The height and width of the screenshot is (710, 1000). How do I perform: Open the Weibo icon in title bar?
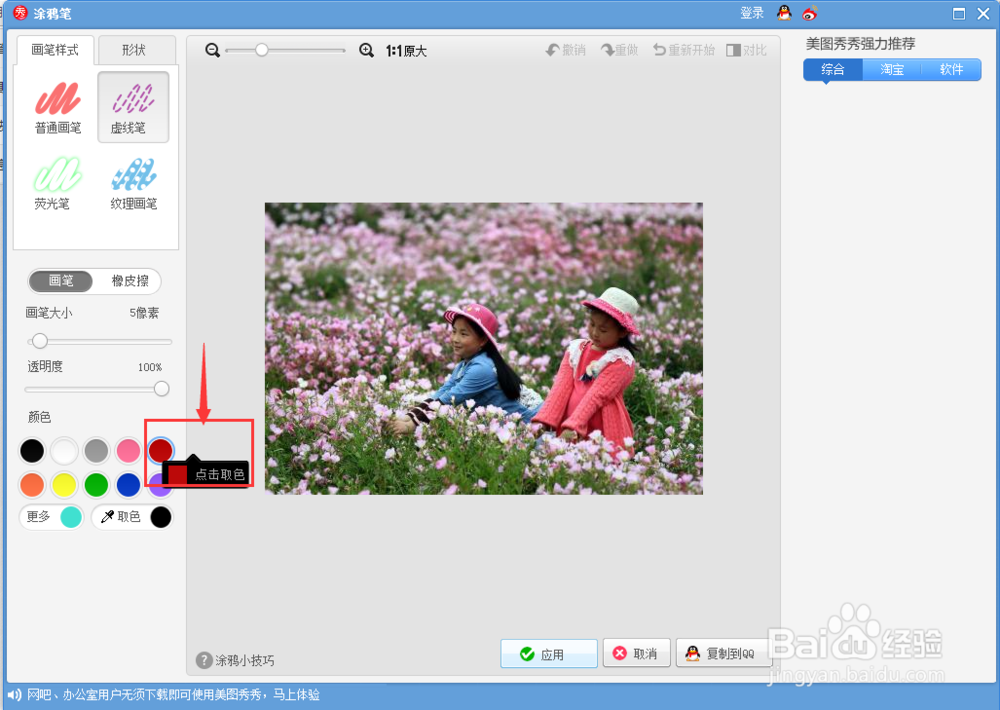point(809,13)
